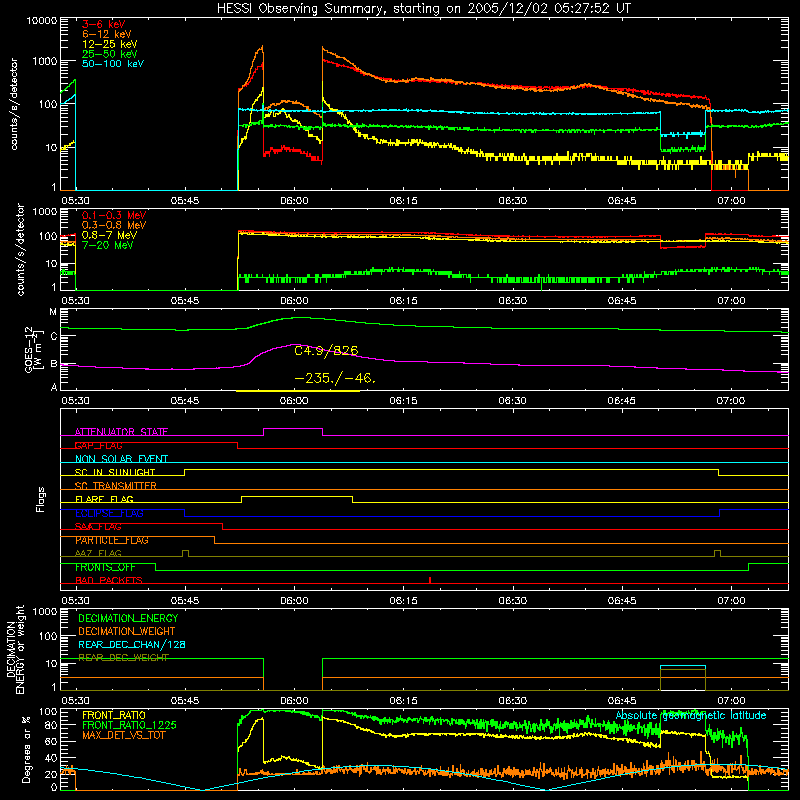Image resolution: width=800 pixels, height=800 pixels.
Task: Click the 0.3-0.8 MeV legend label
Action: pos(114,225)
